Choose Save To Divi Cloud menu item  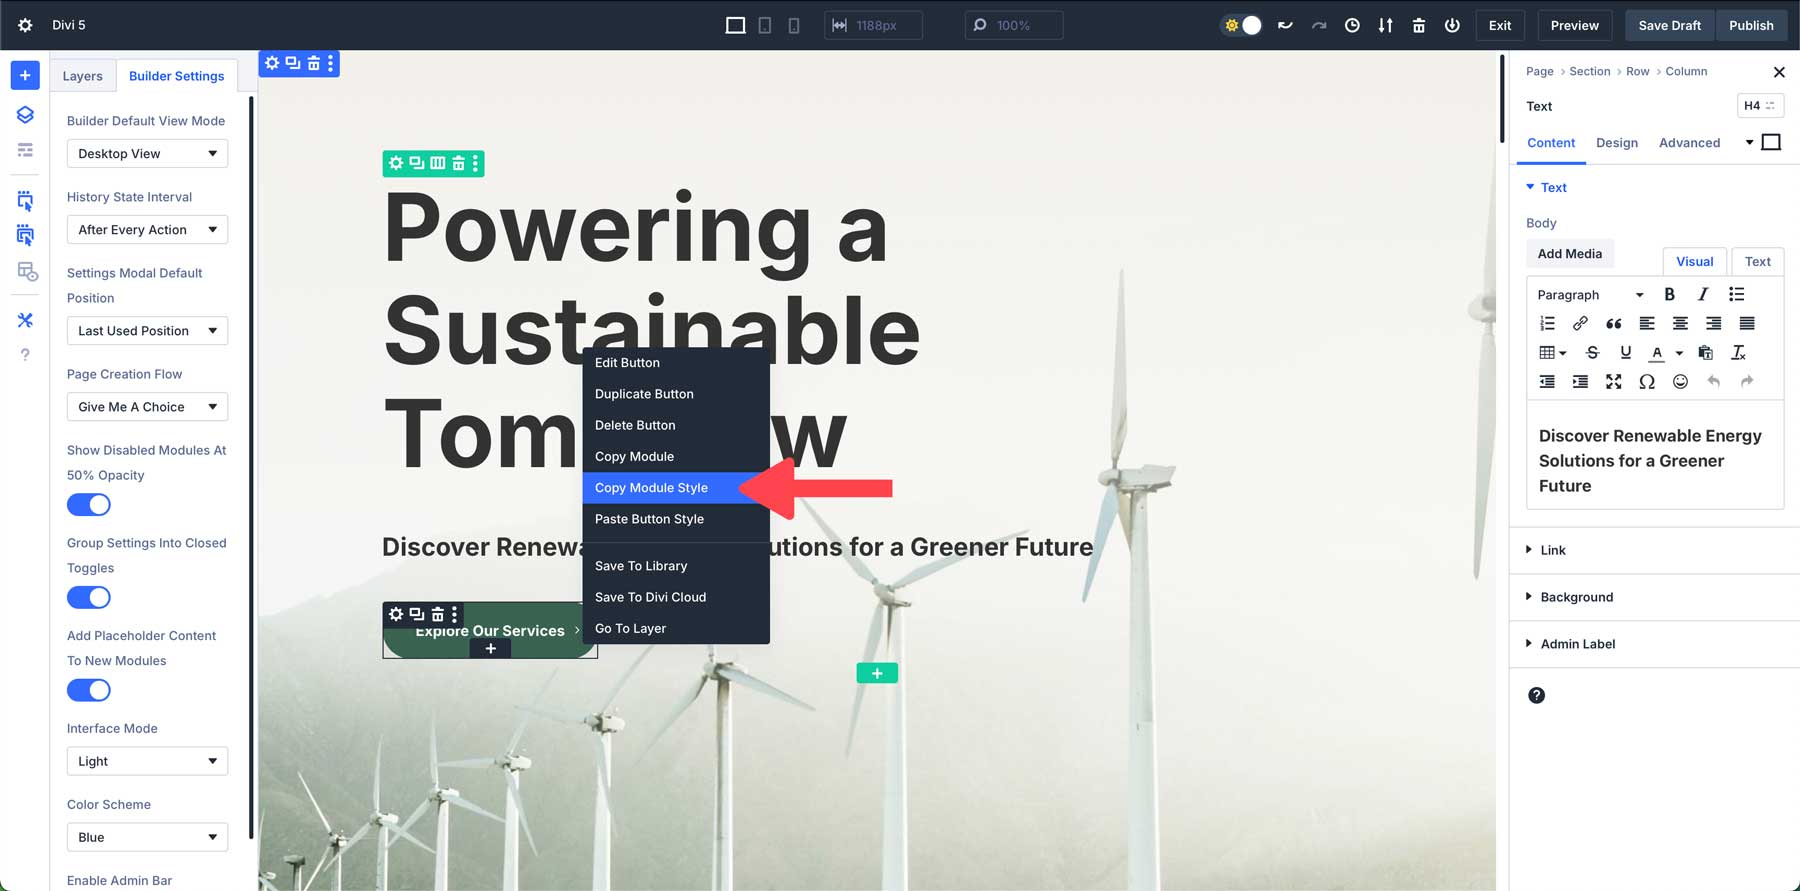pos(676,597)
